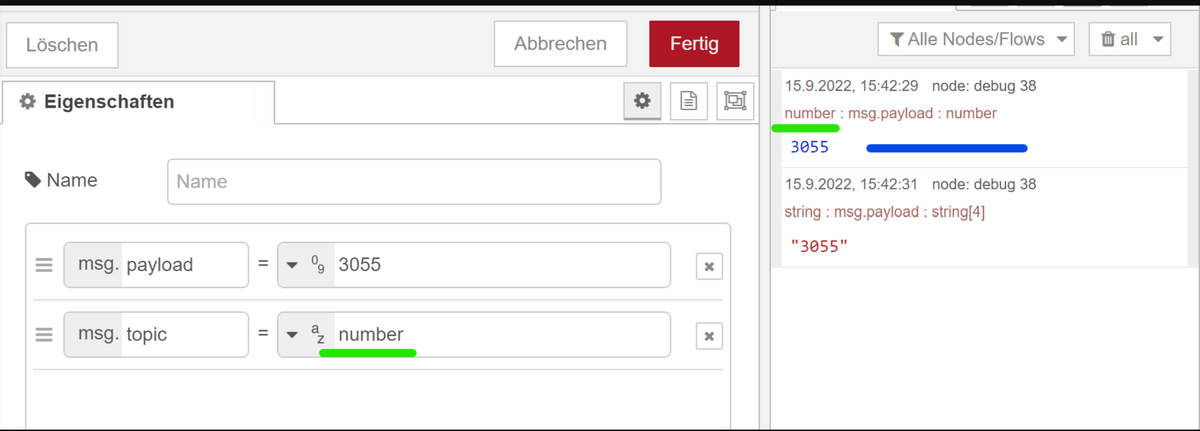Click trash icon to clear all debug messages

(1108, 40)
